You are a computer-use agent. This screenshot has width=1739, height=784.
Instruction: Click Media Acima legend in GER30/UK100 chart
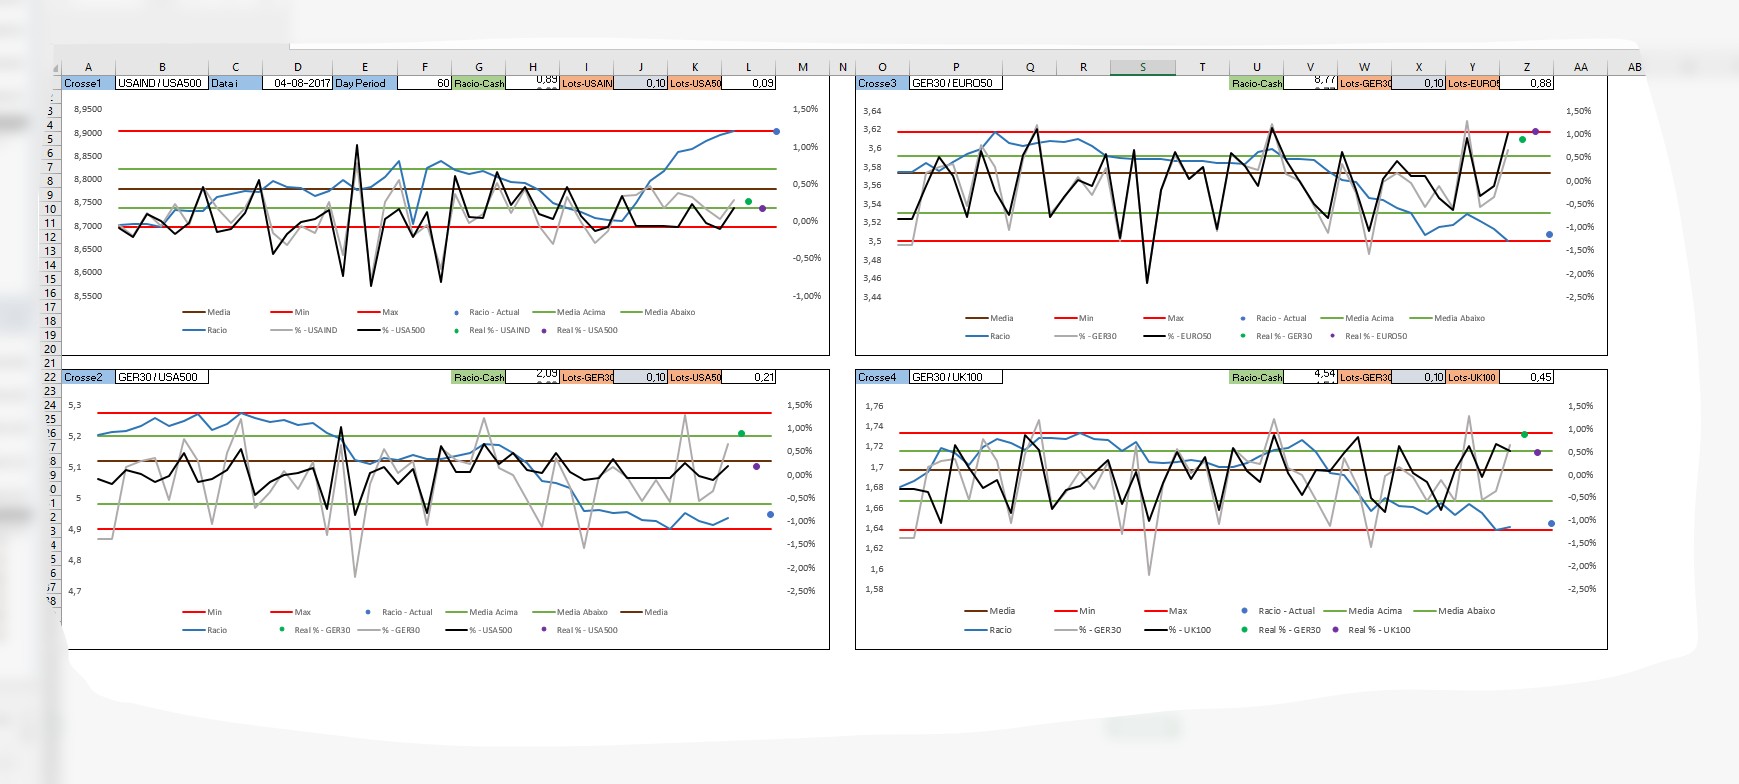pyautogui.click(x=1363, y=611)
